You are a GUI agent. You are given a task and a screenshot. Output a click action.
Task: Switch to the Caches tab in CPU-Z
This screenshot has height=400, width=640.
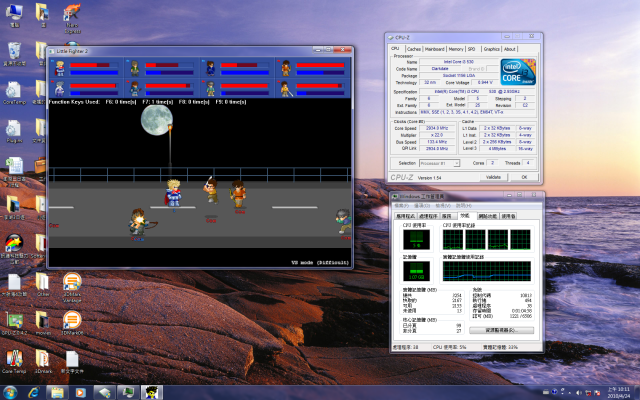pyautogui.click(x=413, y=49)
